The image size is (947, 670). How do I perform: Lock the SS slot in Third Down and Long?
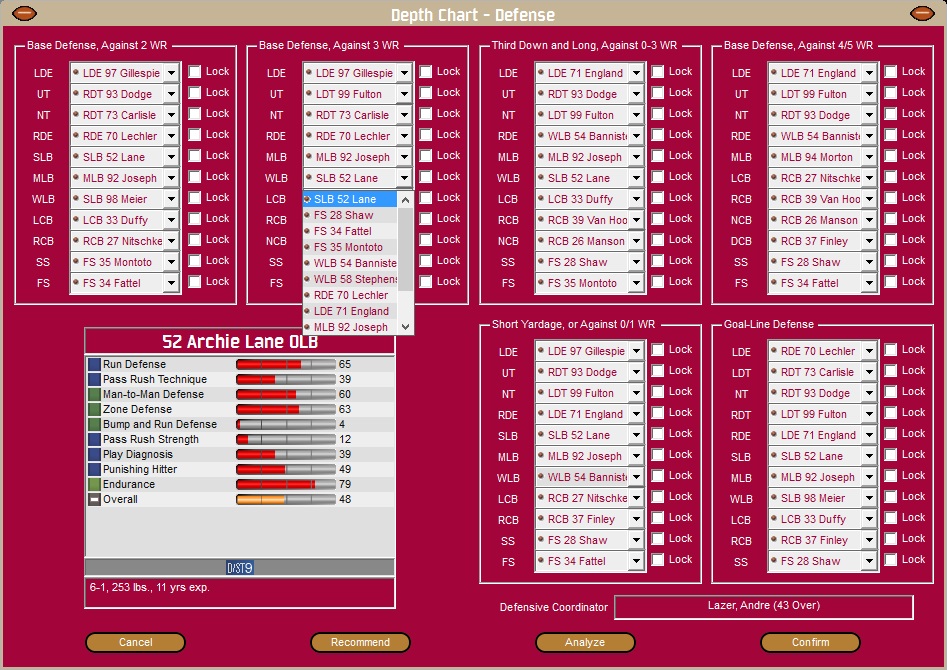coord(656,262)
